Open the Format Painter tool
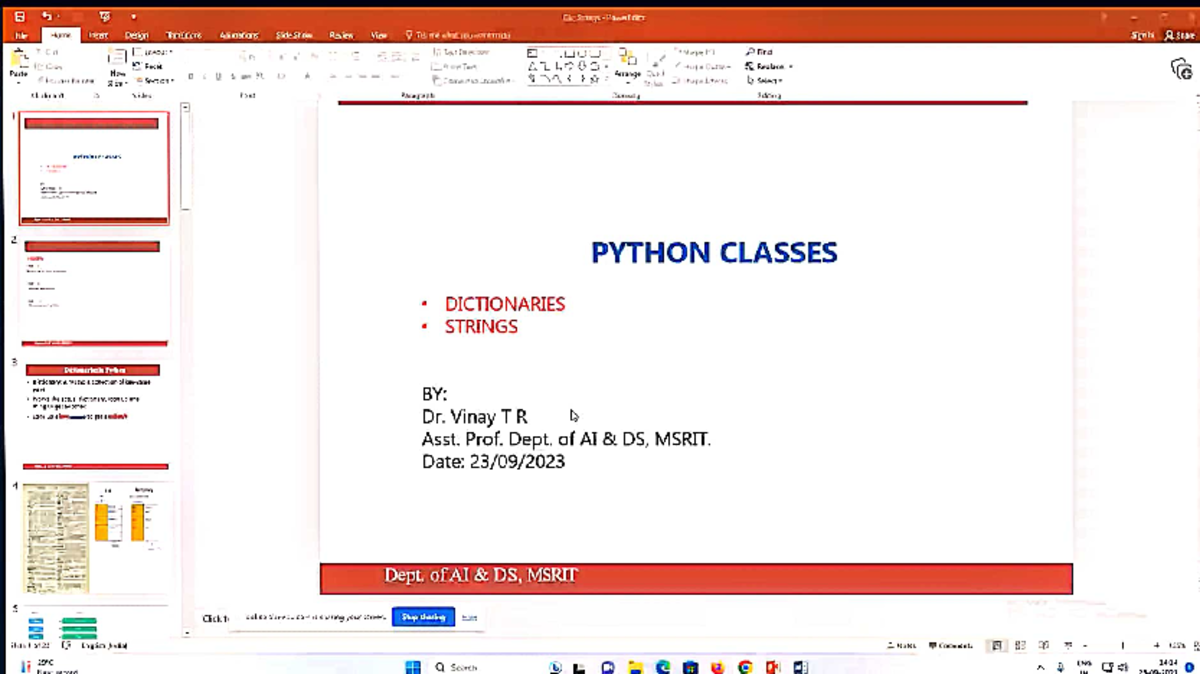This screenshot has width=1200, height=674. (62, 80)
